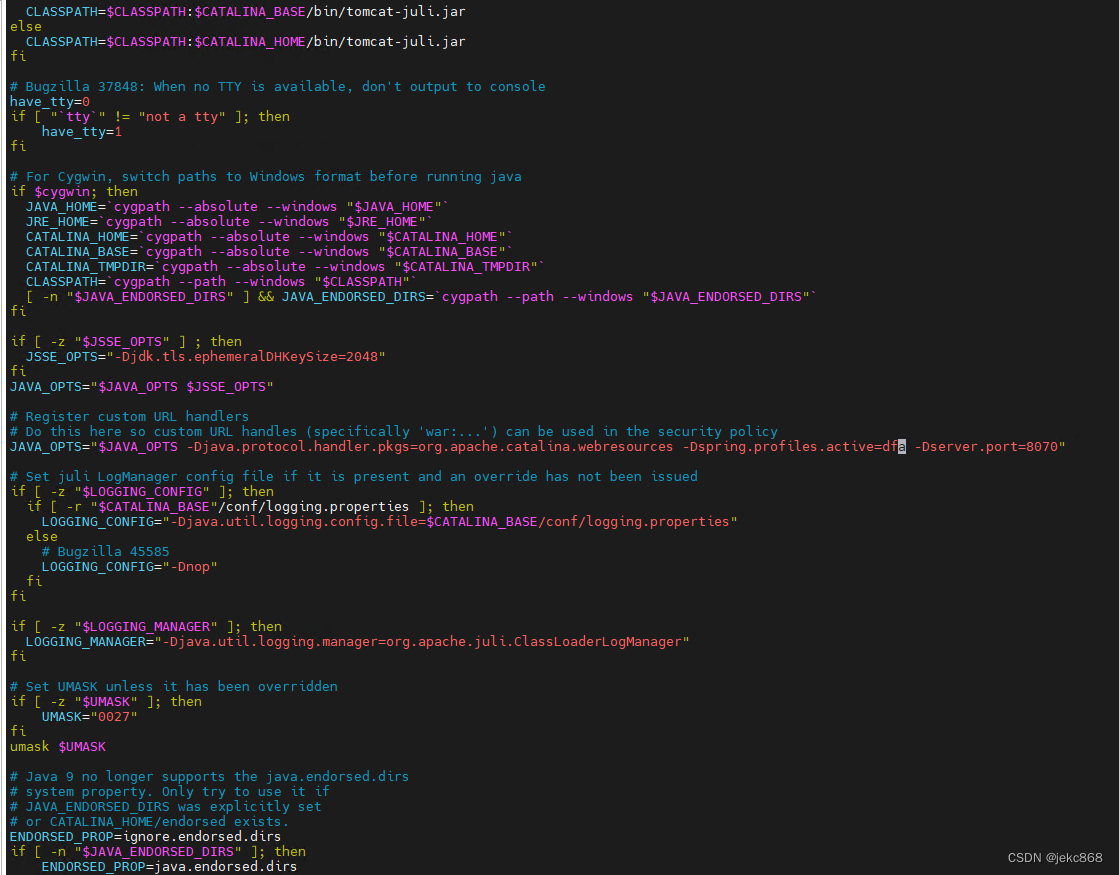Click the comment '# Bugzilla 45585'
Image resolution: width=1119 pixels, height=875 pixels.
click(x=106, y=552)
